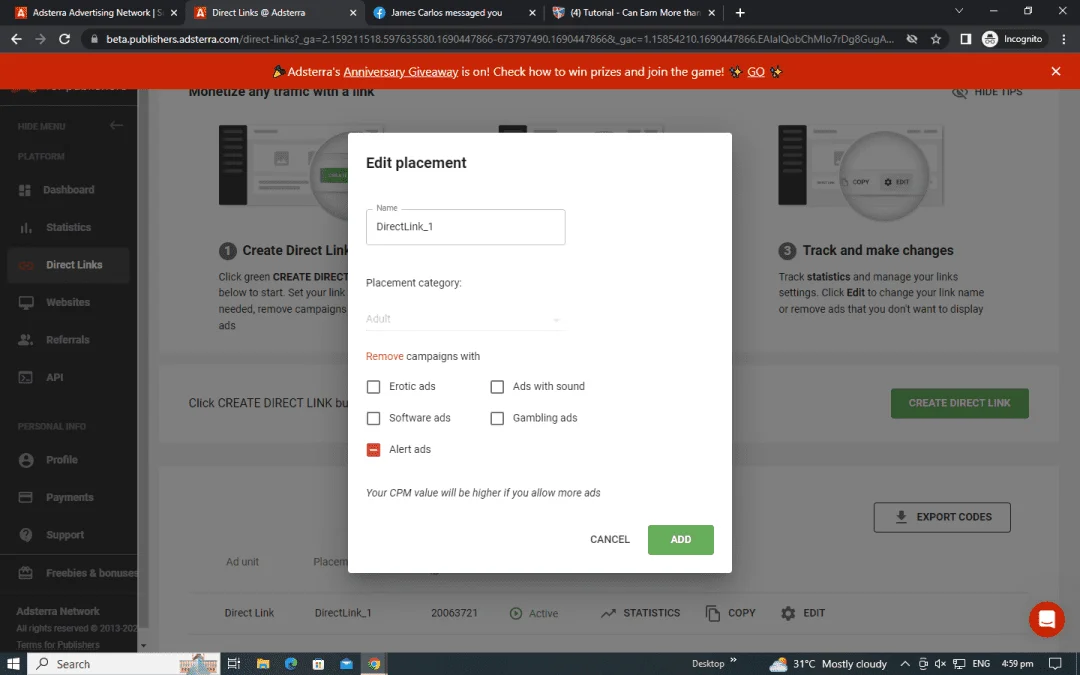Click the green ADD button
Viewport: 1080px width, 675px height.
pyautogui.click(x=681, y=539)
